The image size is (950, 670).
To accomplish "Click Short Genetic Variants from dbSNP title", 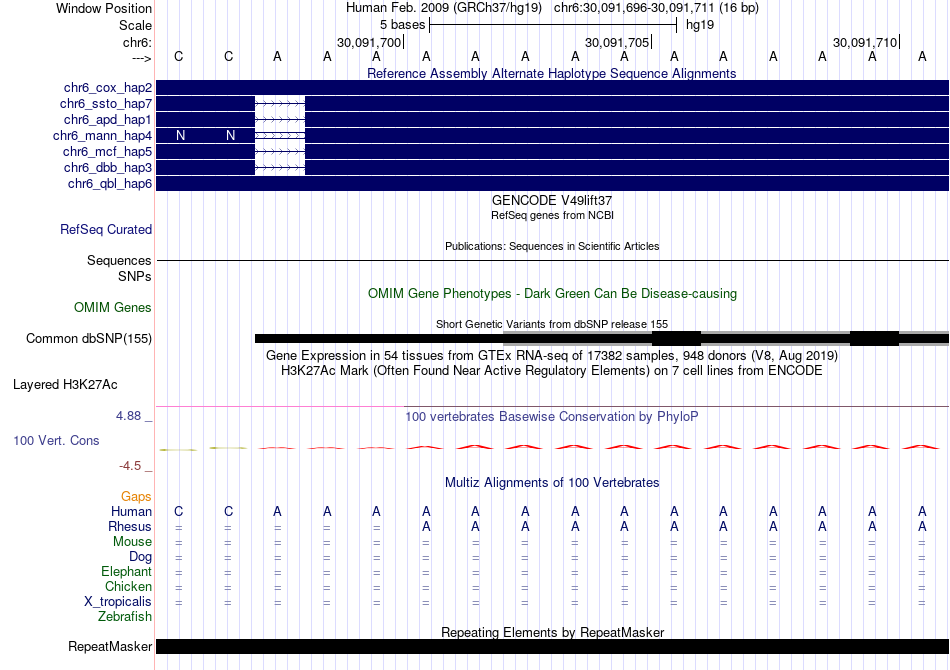I will click(x=552, y=324).
